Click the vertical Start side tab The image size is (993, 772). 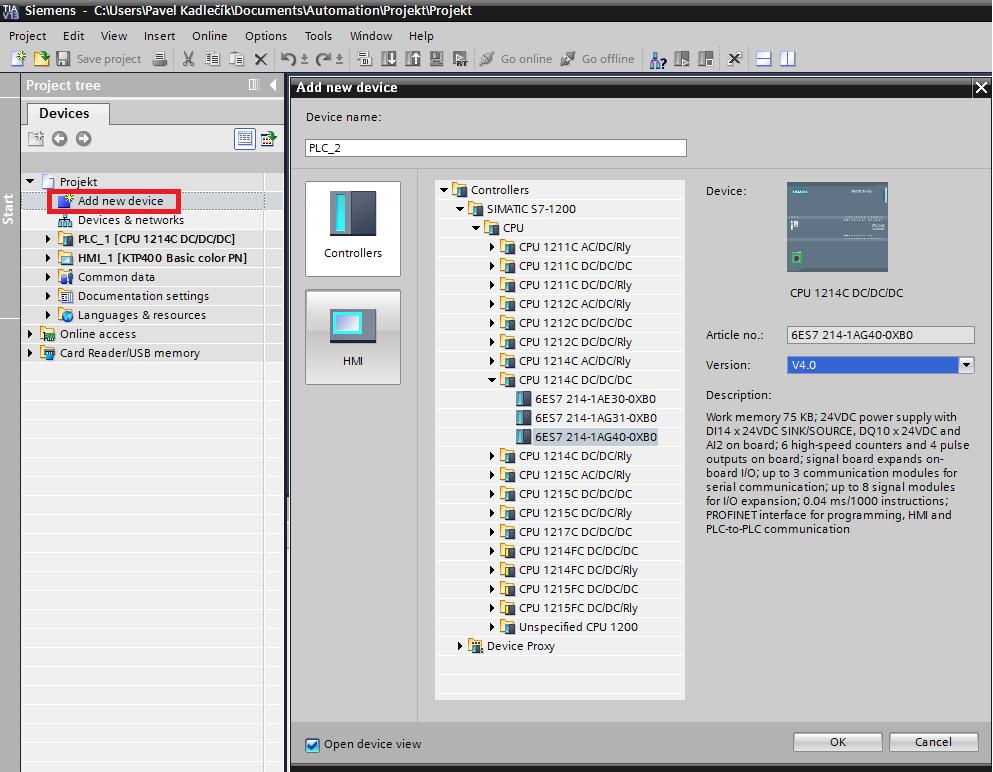point(8,209)
